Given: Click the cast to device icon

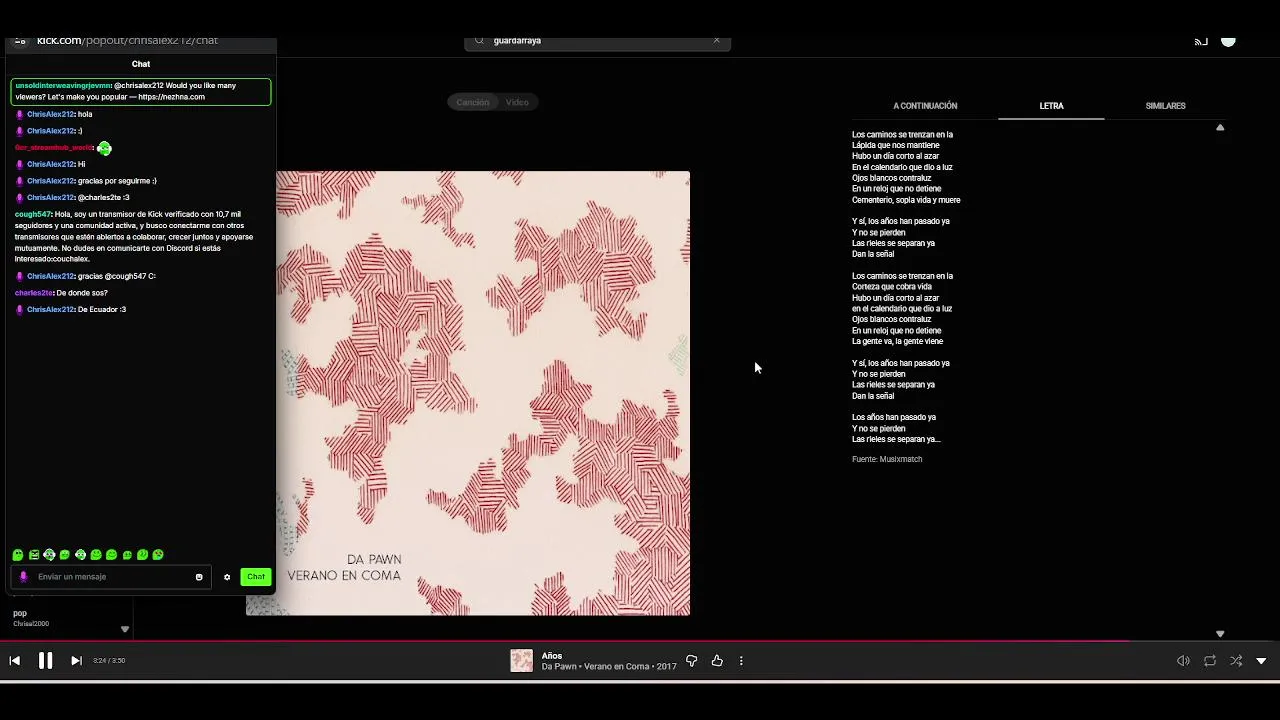Looking at the screenshot, I should coord(1201,42).
